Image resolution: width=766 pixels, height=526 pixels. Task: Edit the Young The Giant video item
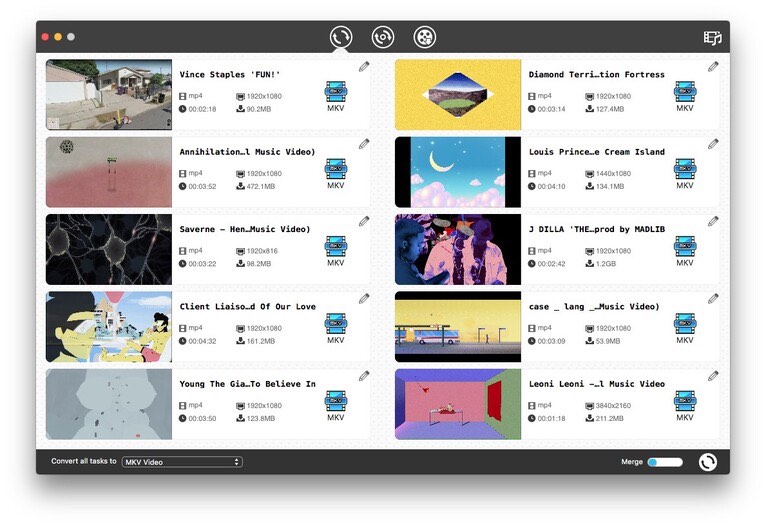pos(364,376)
